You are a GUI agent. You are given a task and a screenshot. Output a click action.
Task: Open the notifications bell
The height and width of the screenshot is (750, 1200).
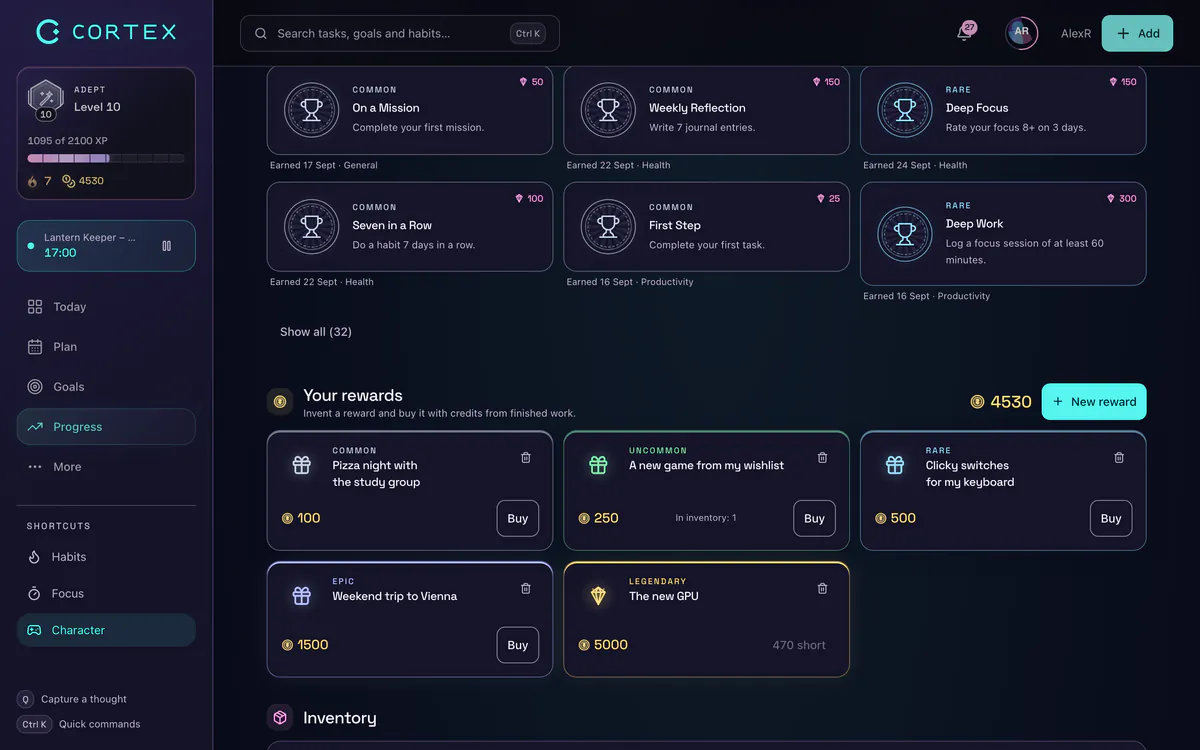(964, 33)
